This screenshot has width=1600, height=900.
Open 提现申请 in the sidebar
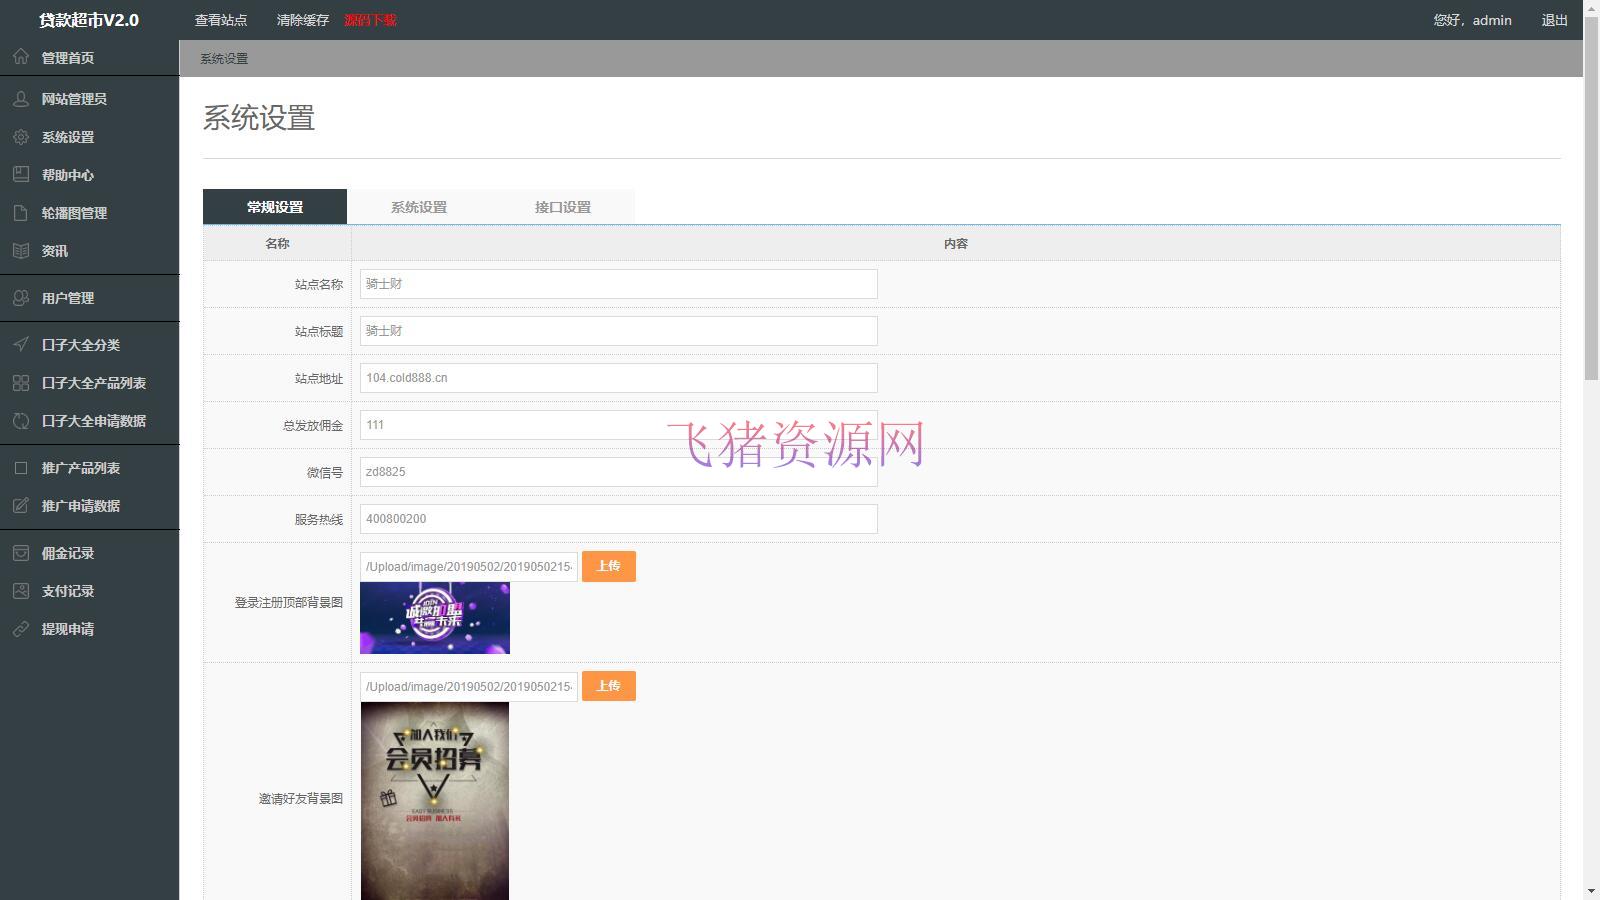20,629
